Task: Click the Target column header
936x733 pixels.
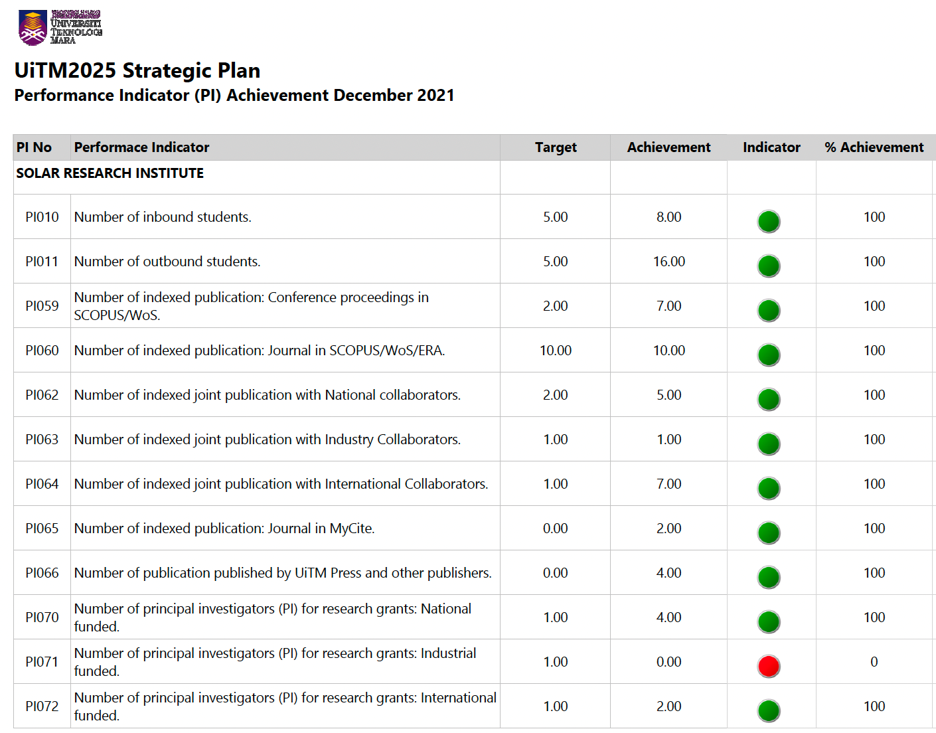Action: (555, 147)
